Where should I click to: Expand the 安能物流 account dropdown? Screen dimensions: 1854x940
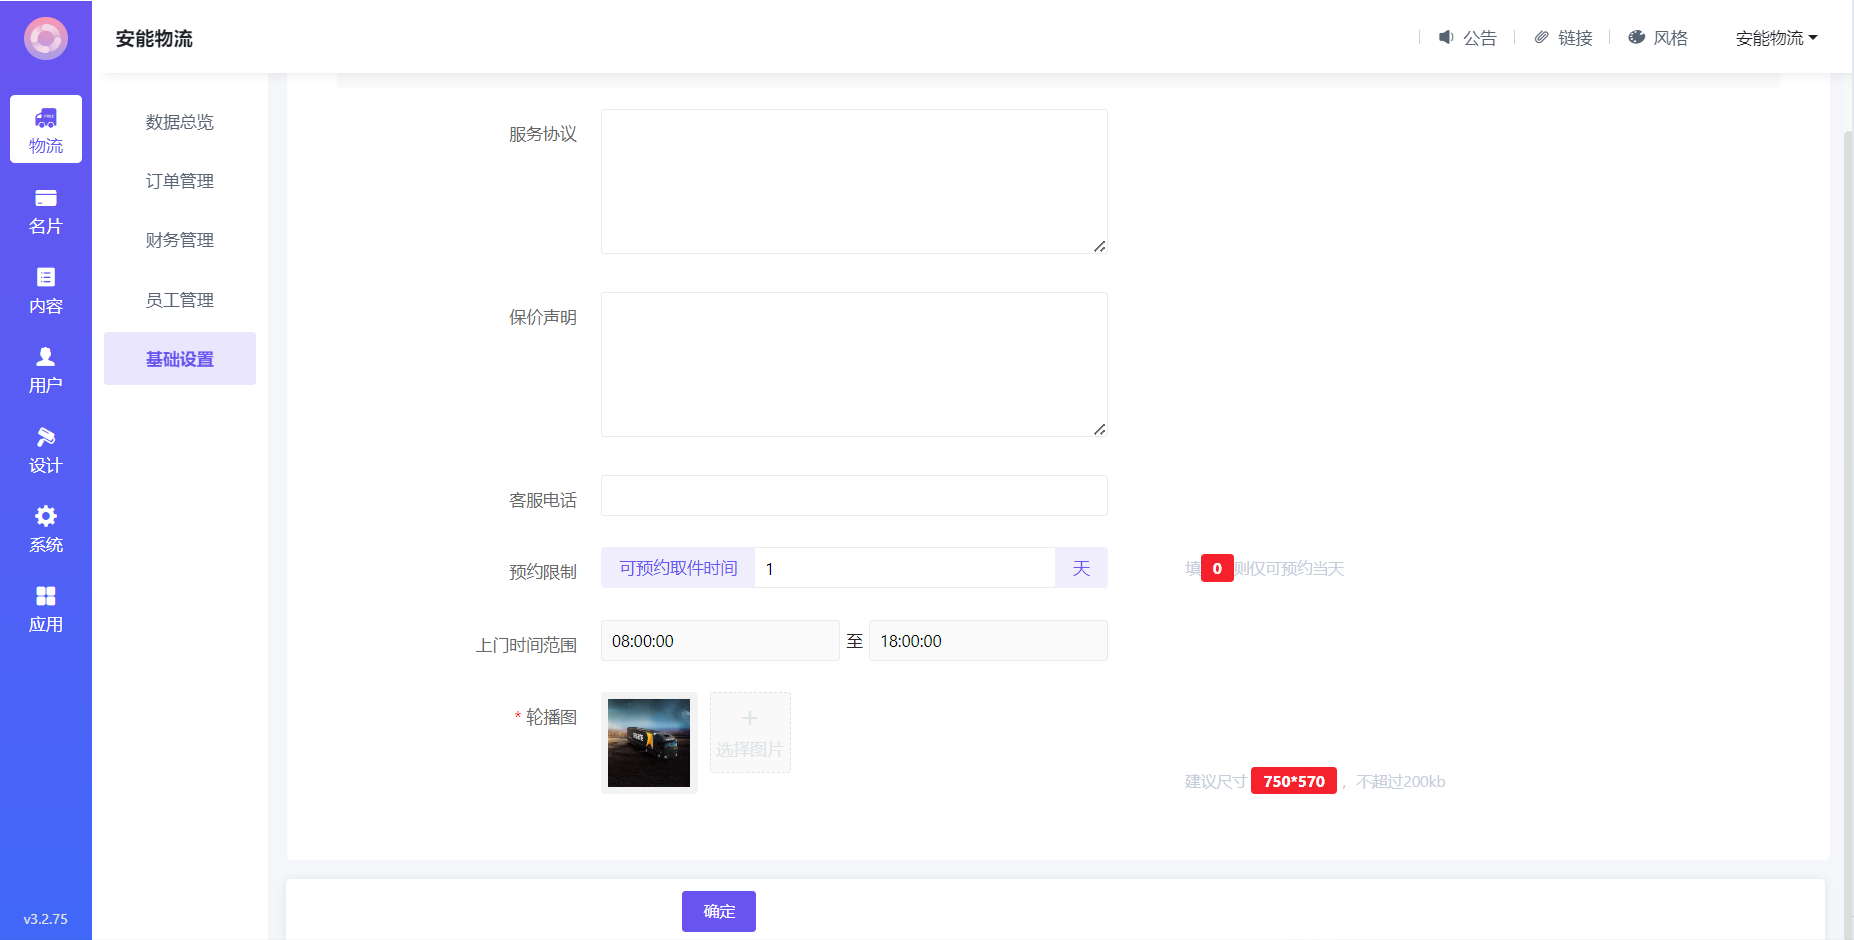(x=1776, y=38)
